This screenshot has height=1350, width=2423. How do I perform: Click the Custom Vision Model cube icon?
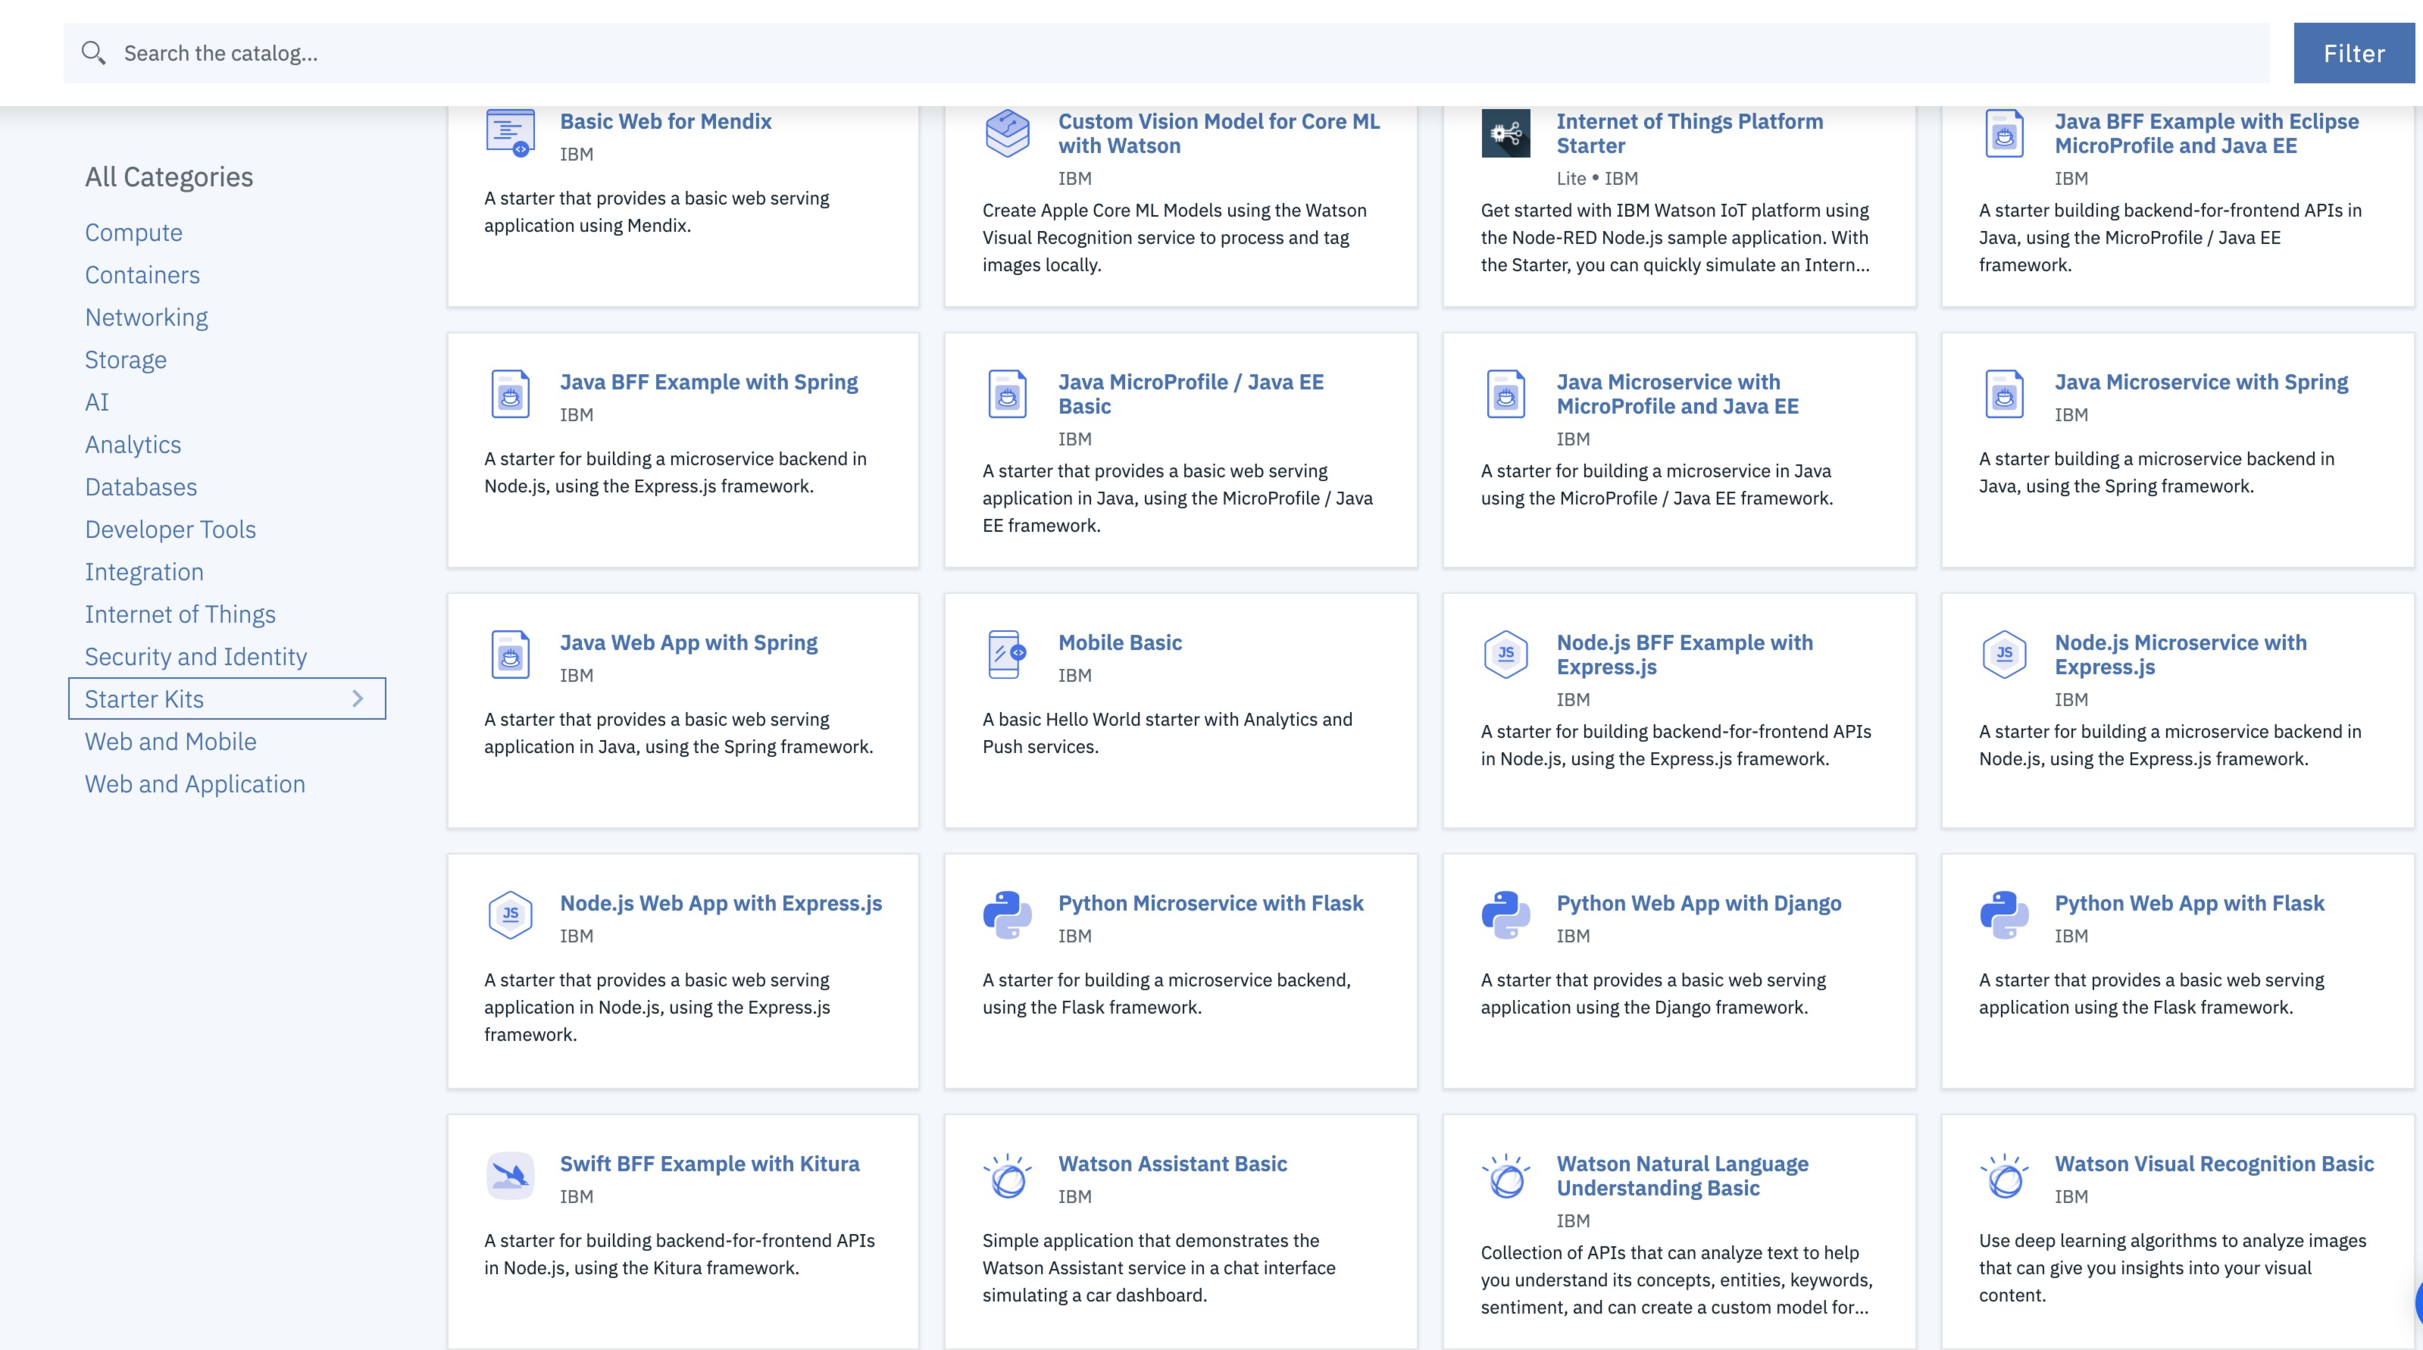pos(1007,133)
